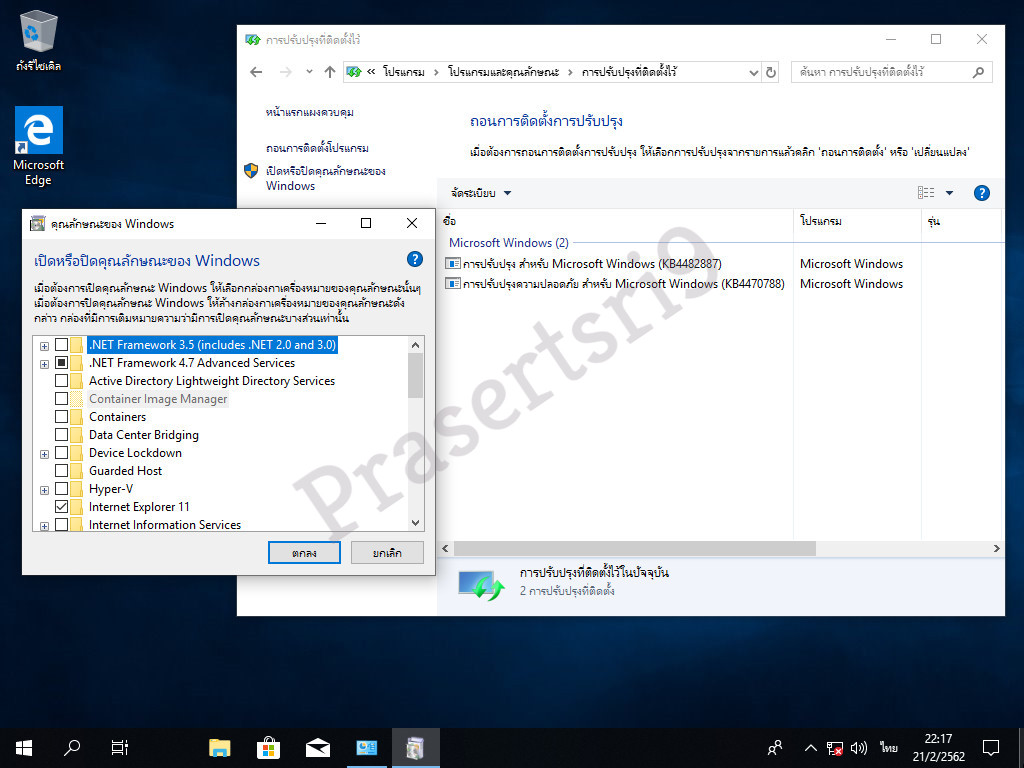The width and height of the screenshot is (1024, 768).
Task: Toggle .NET Framework 4.7 Advanced Services checkbox
Action: (61, 362)
